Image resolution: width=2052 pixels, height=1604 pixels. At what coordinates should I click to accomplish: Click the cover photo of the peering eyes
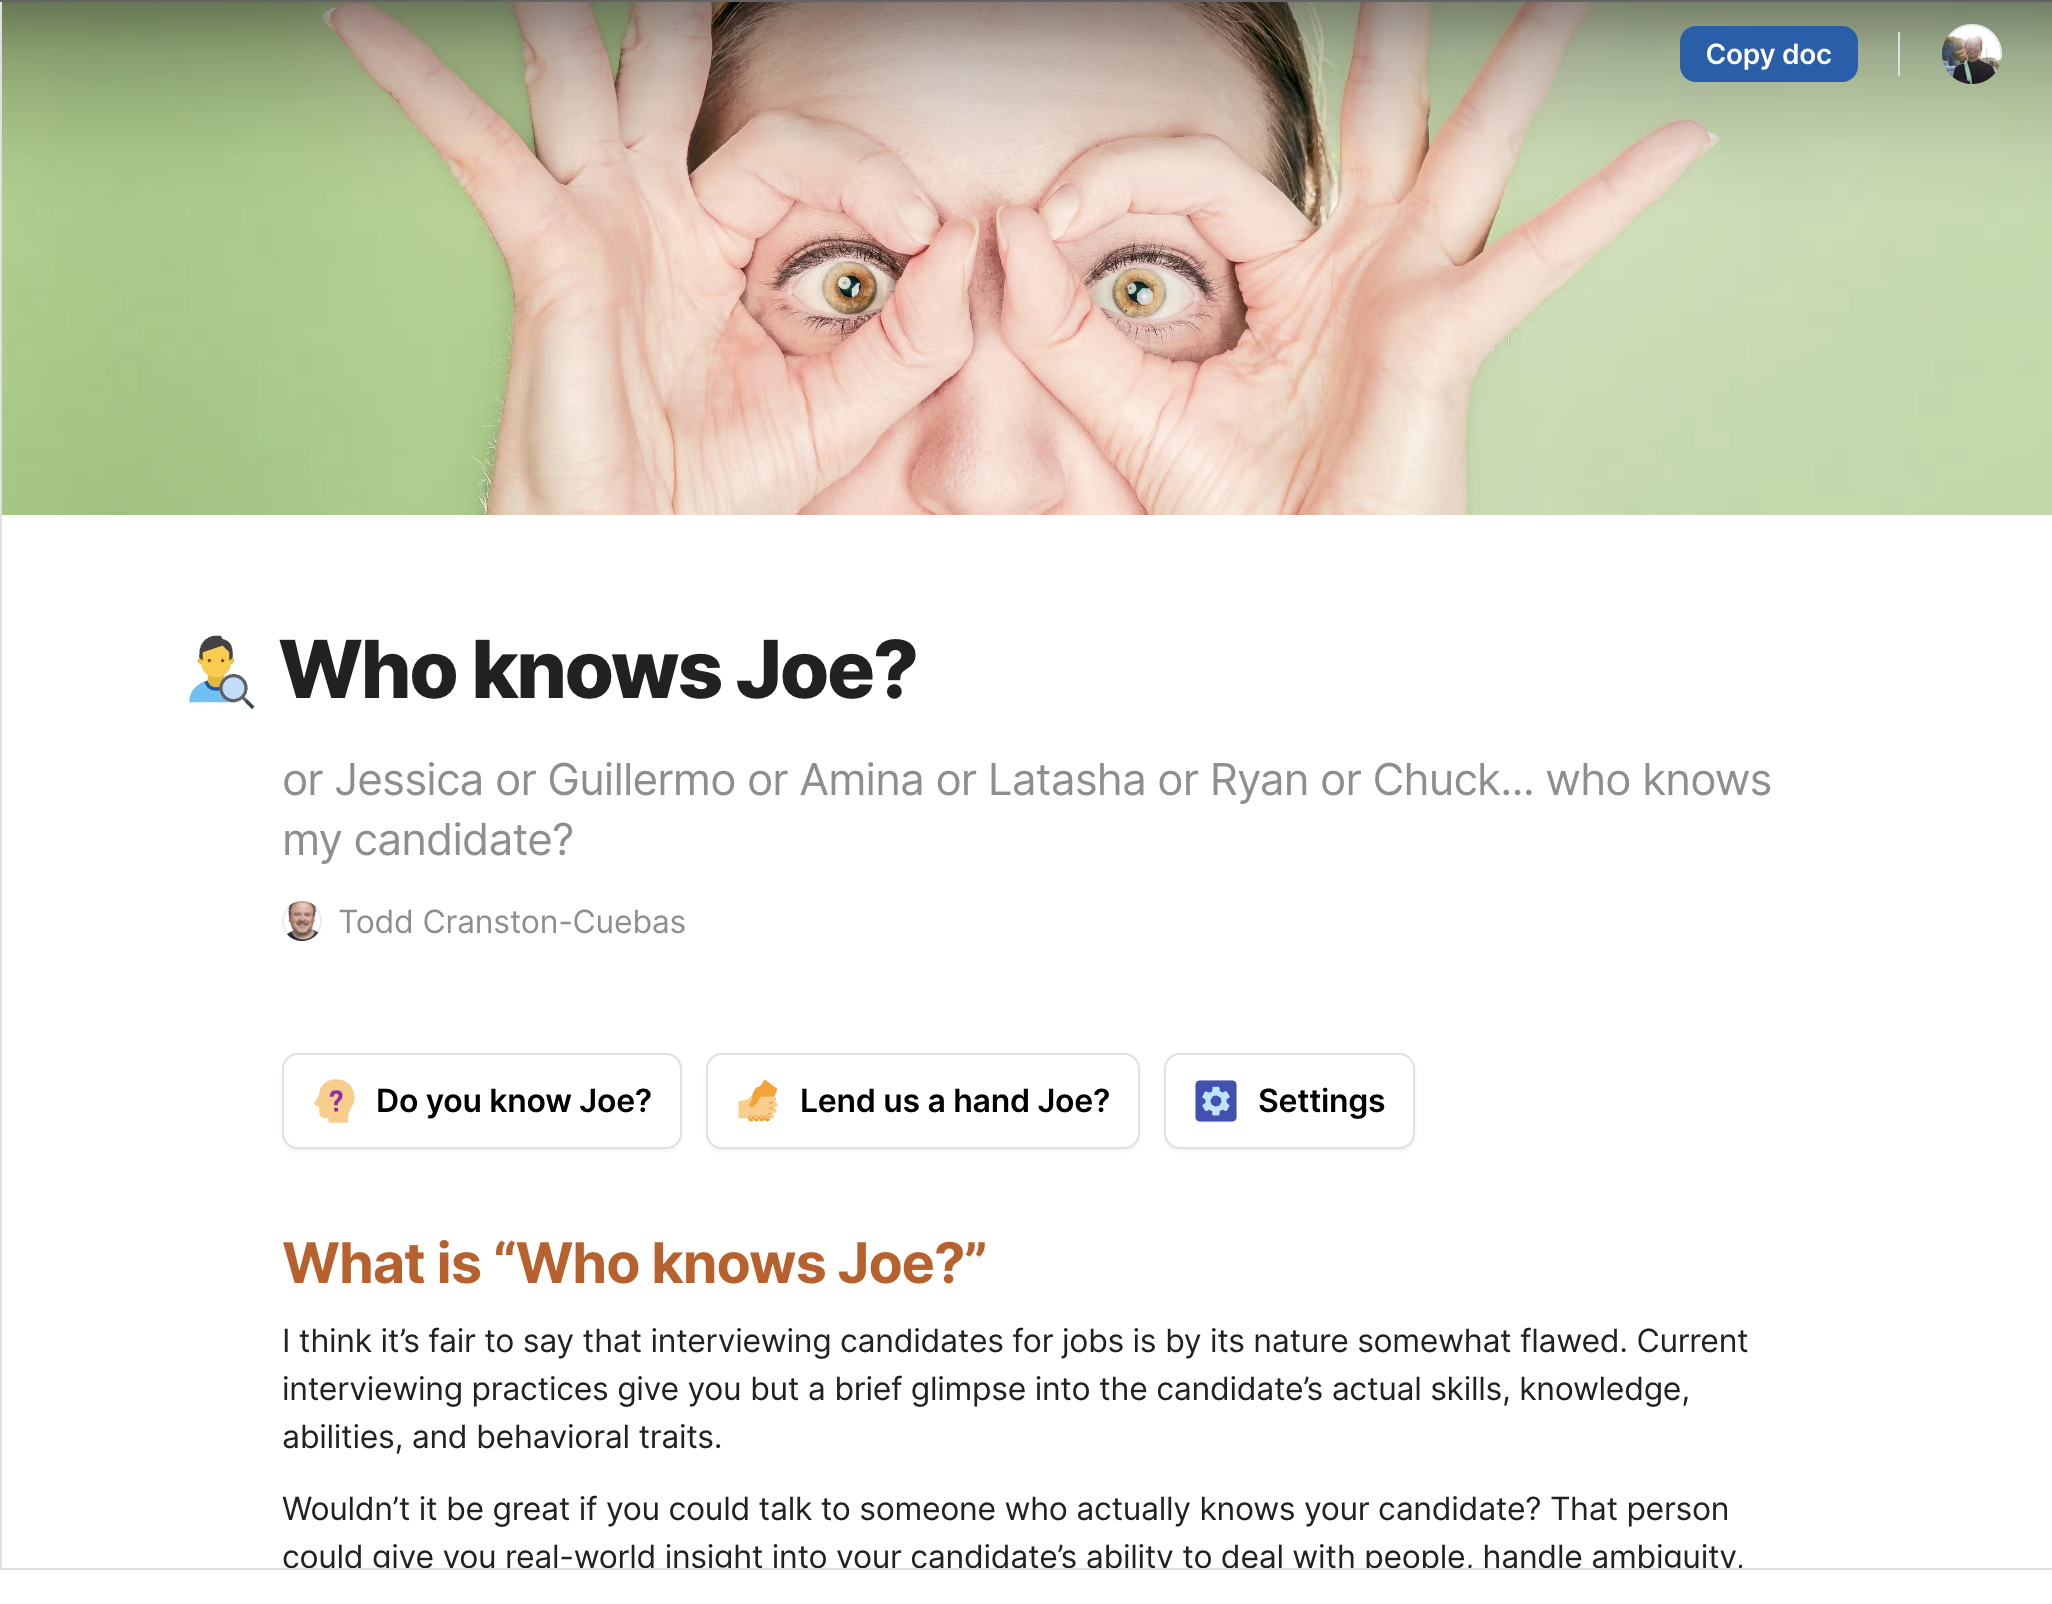point(1026,258)
